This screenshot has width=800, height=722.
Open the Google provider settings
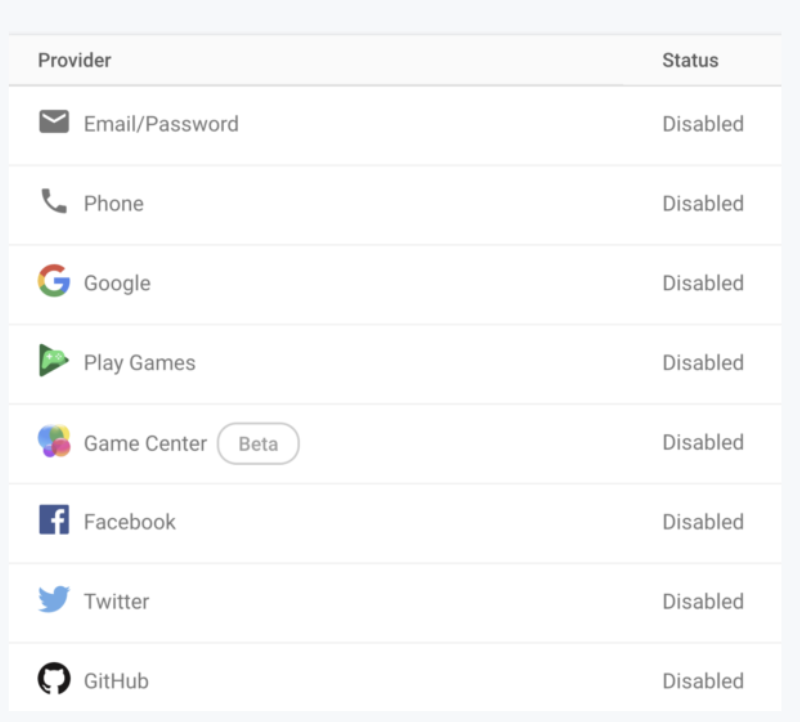(117, 283)
